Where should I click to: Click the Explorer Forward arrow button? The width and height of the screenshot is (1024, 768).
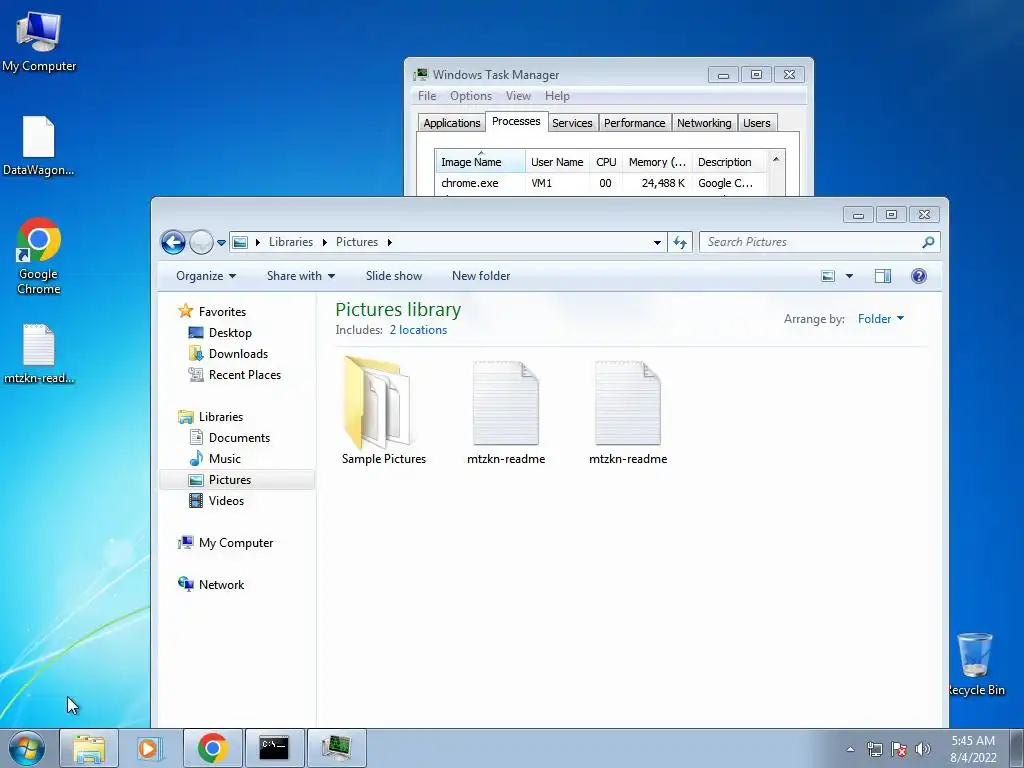201,242
